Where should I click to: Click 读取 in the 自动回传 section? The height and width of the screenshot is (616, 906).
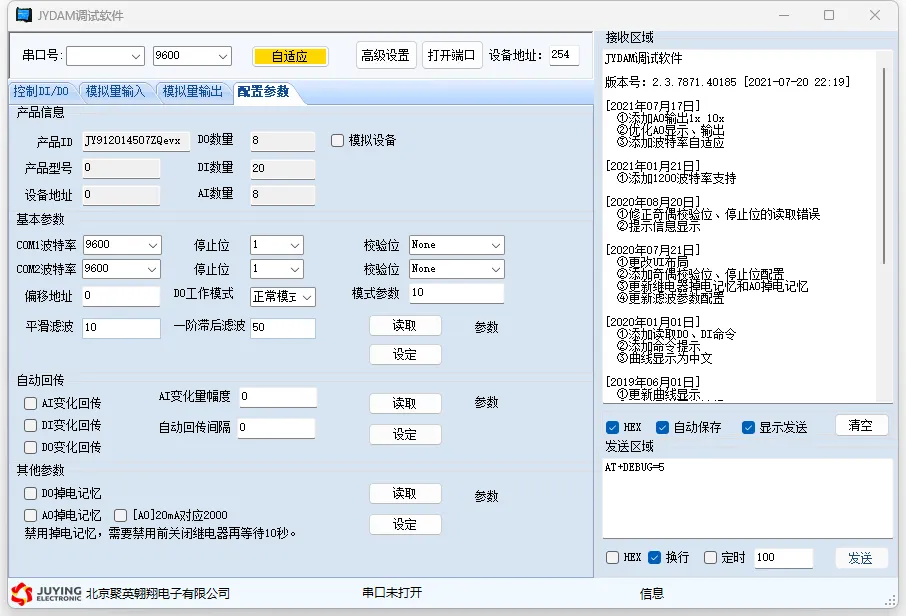(405, 403)
